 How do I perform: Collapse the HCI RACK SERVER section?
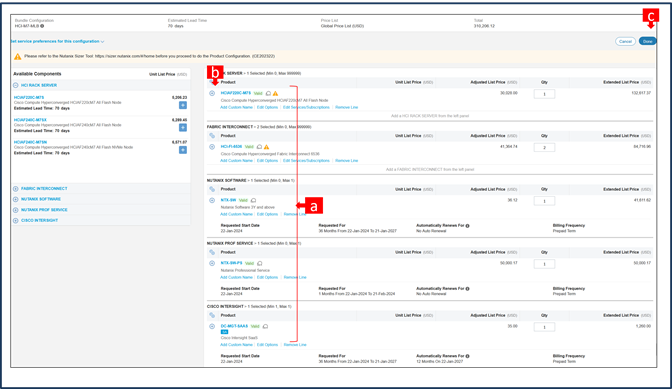16,85
